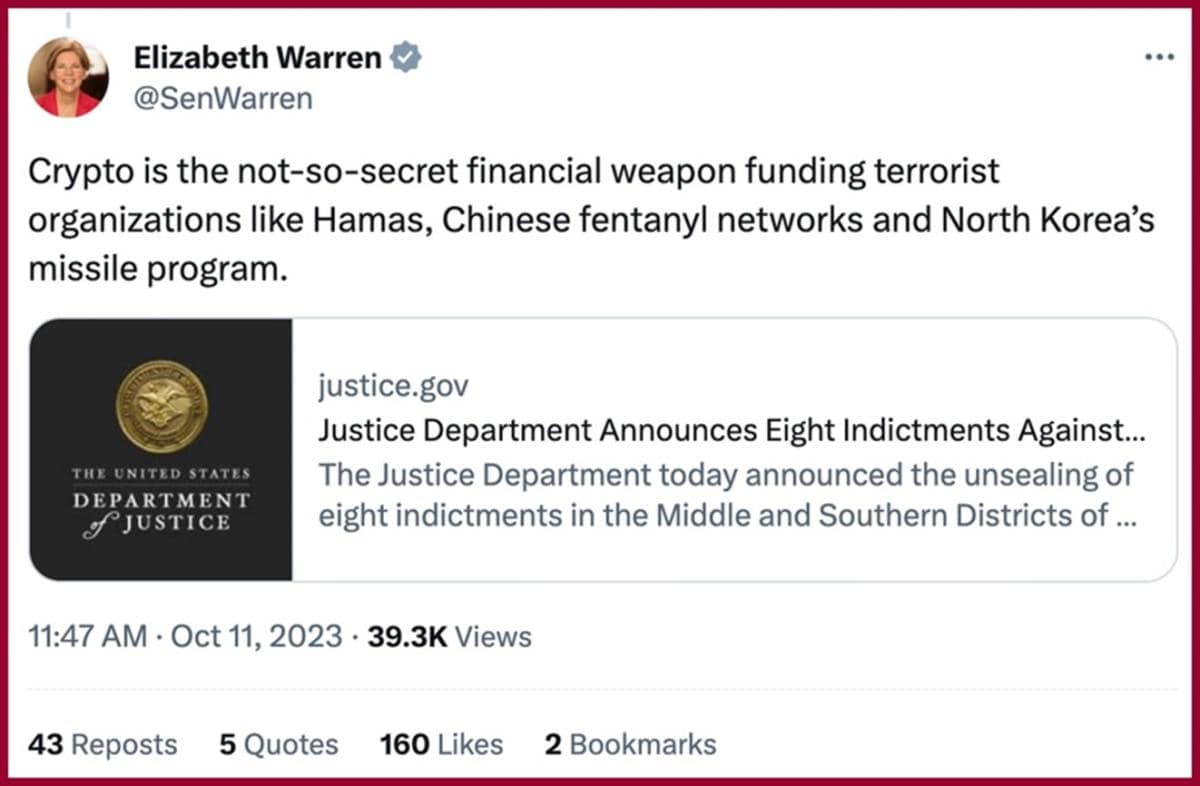This screenshot has height=786, width=1200.
Task: View the 39.3K Views analytics
Action: coord(449,637)
